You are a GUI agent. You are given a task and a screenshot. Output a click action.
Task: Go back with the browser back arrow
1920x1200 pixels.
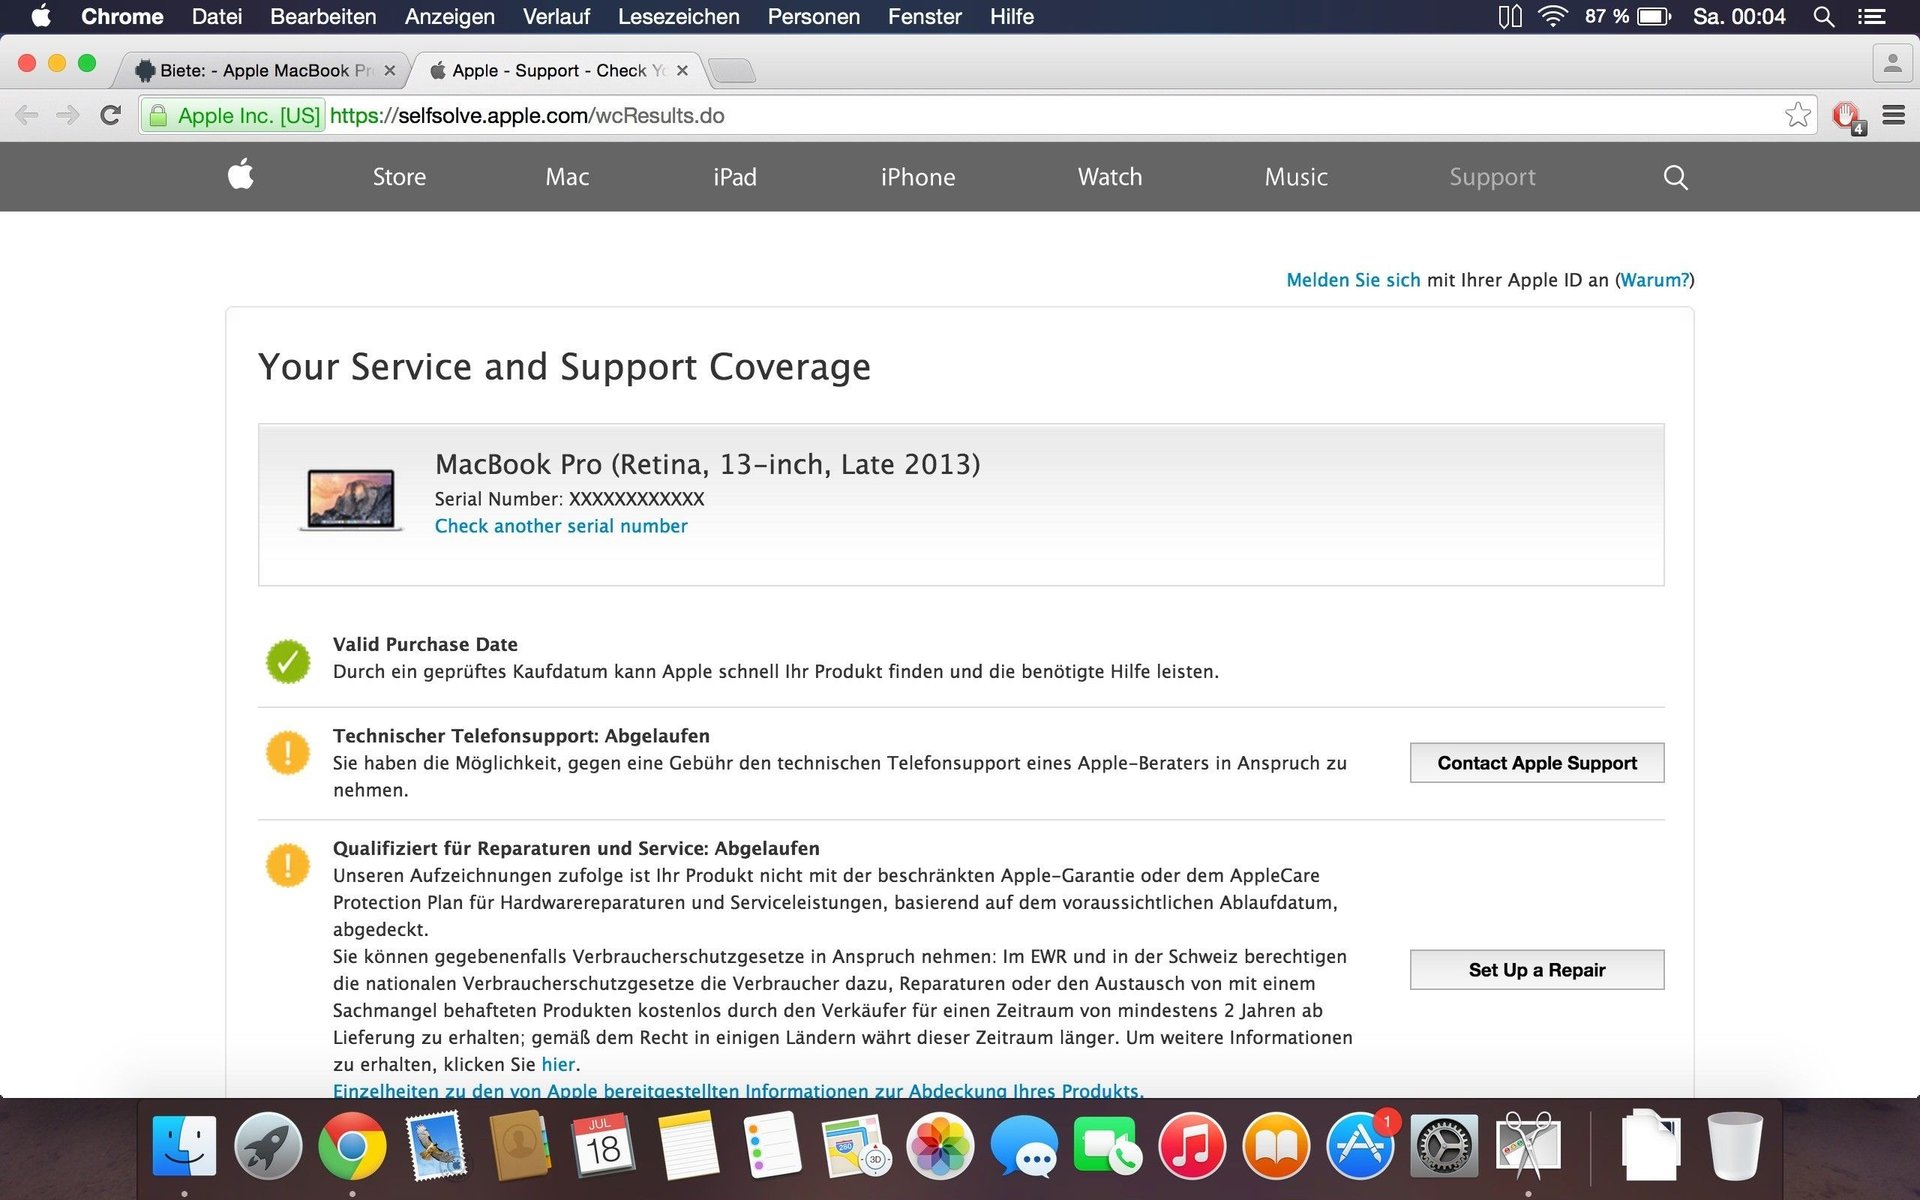(27, 116)
